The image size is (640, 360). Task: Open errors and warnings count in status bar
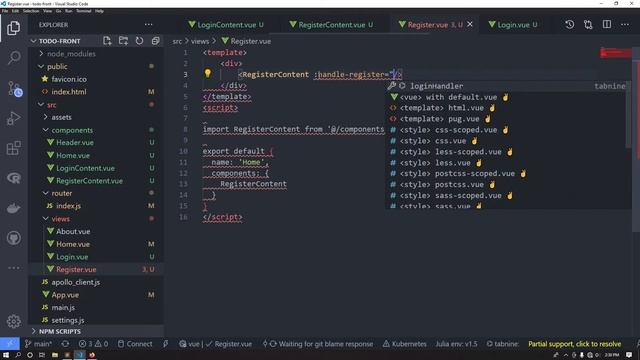93,344
